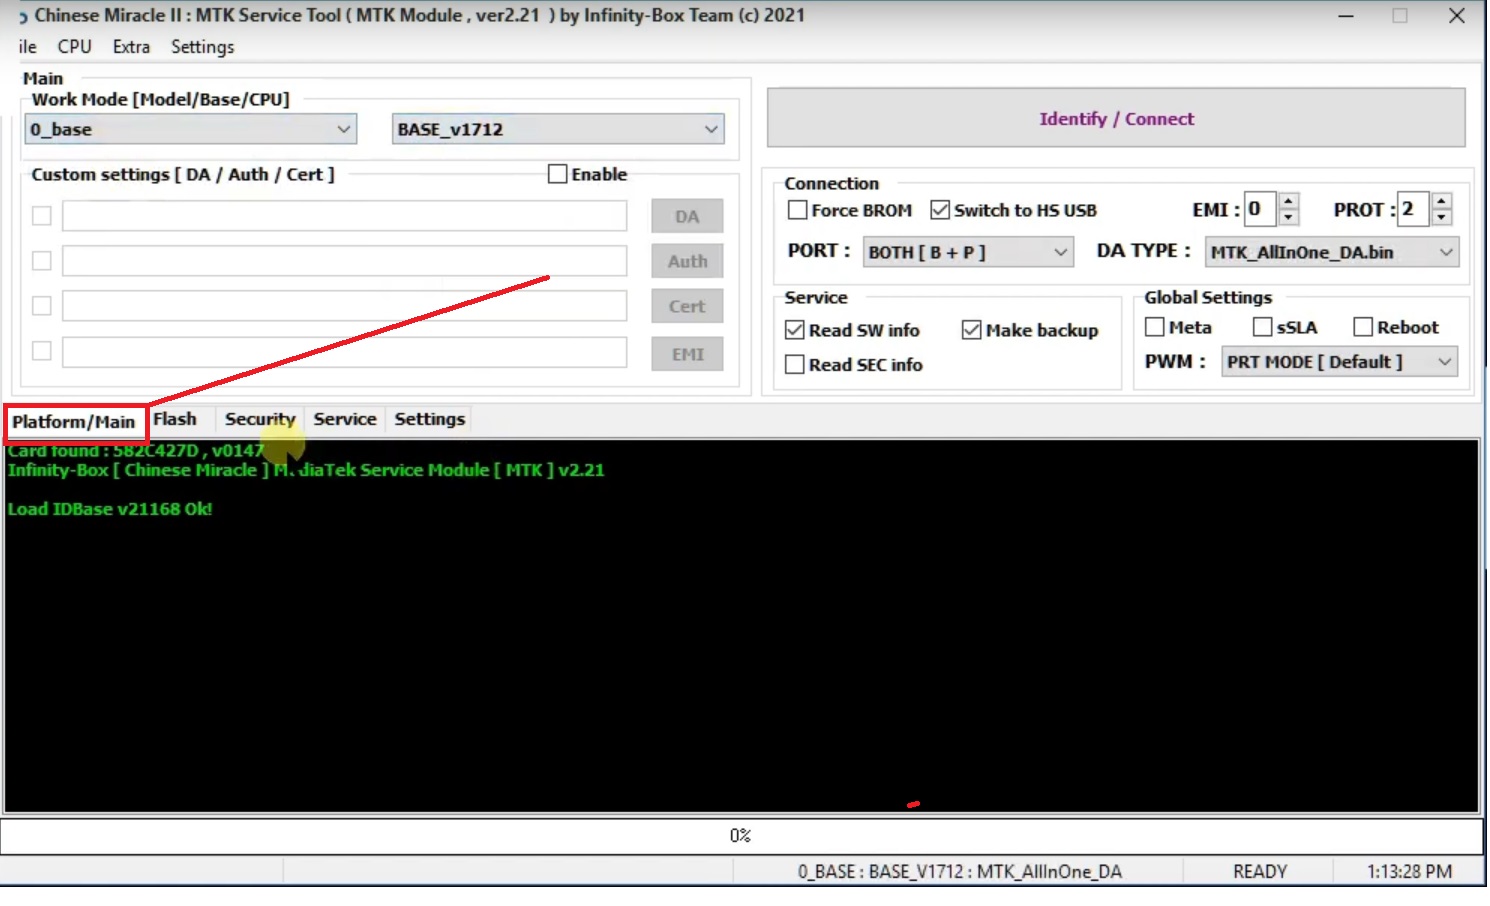Close the Chinese Miracle II window
1490x906 pixels.
coord(1457,16)
